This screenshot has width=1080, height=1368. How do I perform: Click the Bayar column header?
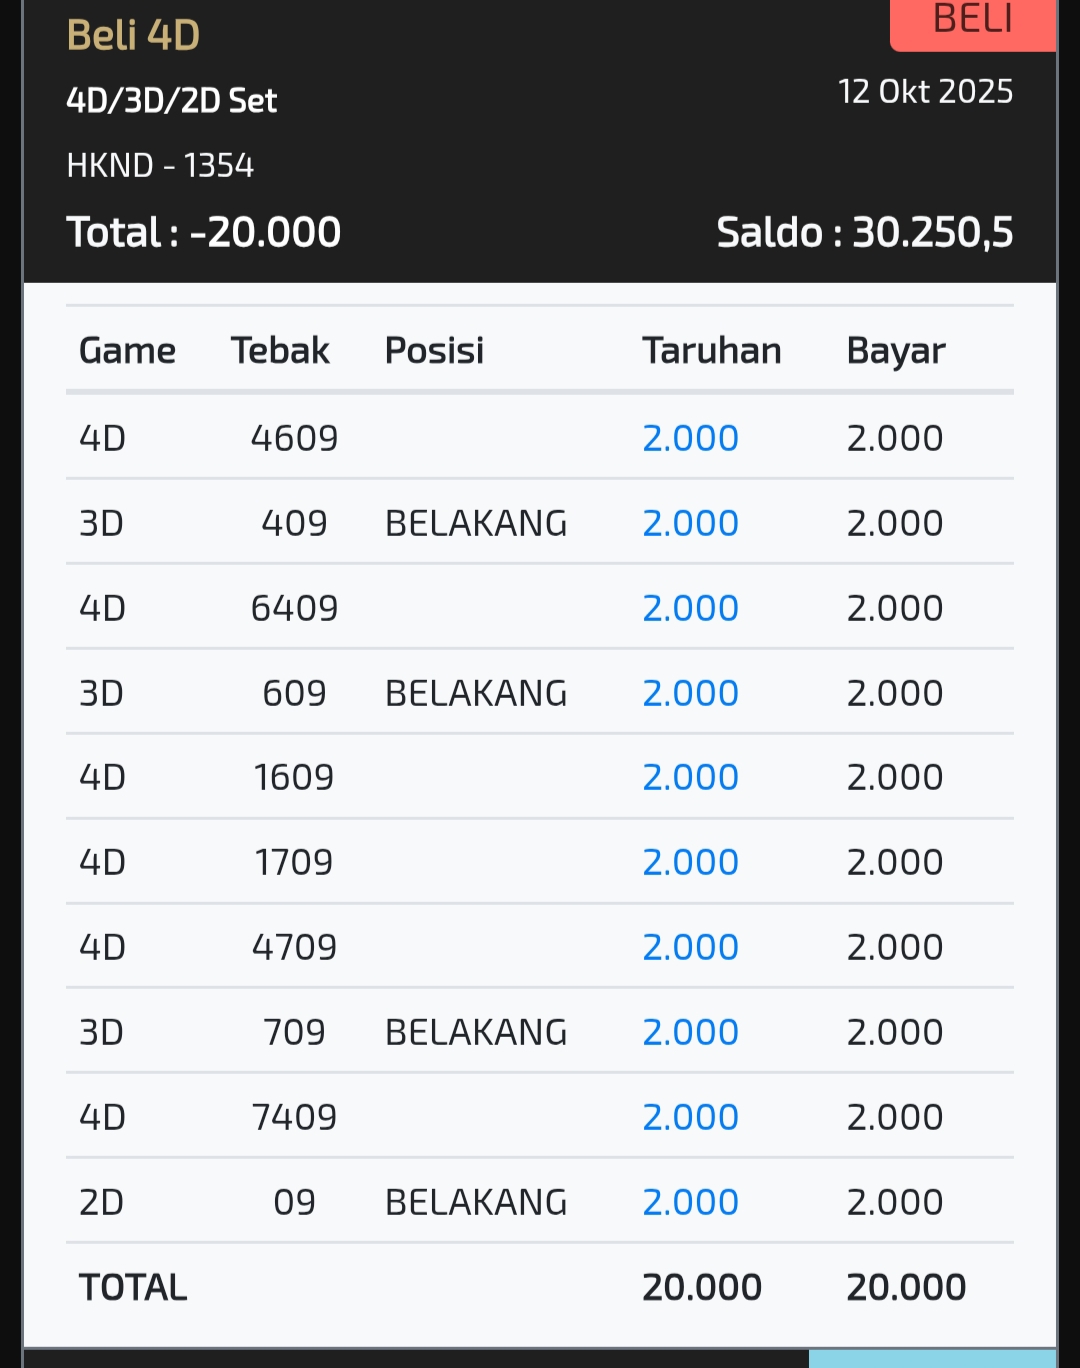tap(895, 351)
